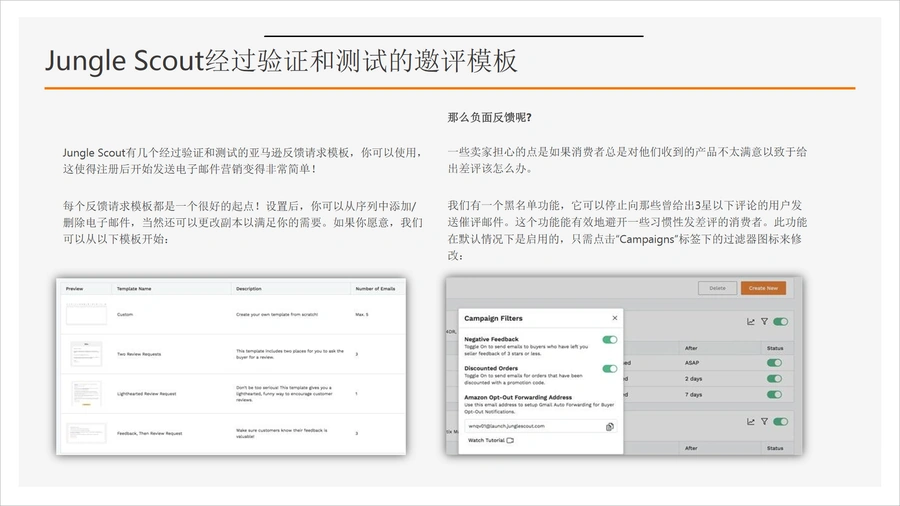Select the "Lighthearted Review Request" template name
Screen dimensions: 900x506
pyautogui.click(x=146, y=394)
